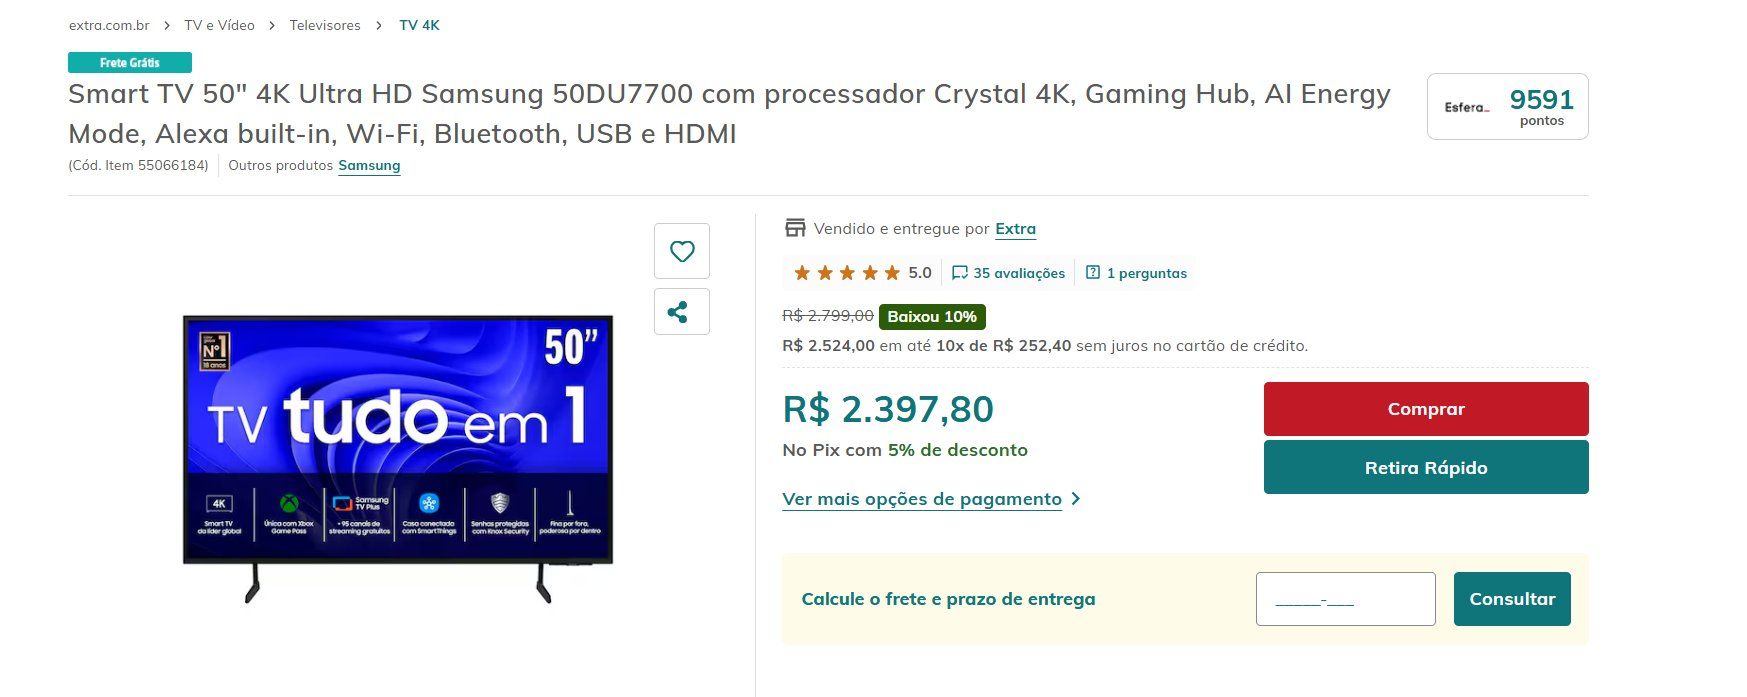The image size is (1747, 697).
Task: Go to TV e Vídeo breadcrumb
Action: 219,25
